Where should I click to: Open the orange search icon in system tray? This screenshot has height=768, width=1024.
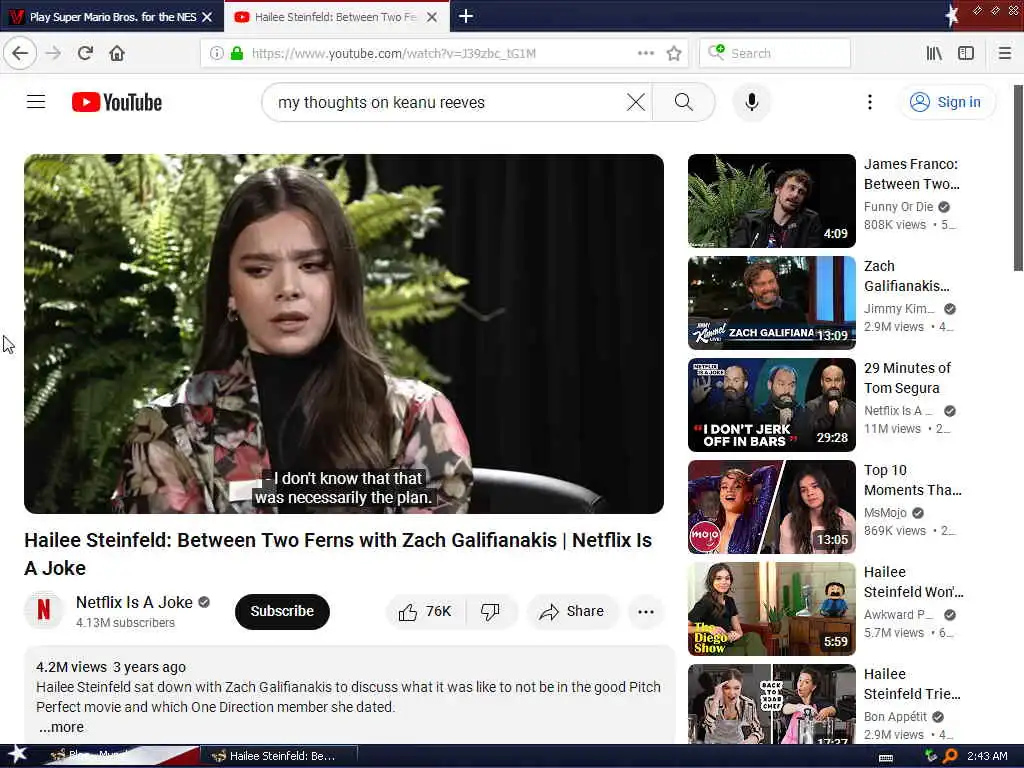(950, 756)
